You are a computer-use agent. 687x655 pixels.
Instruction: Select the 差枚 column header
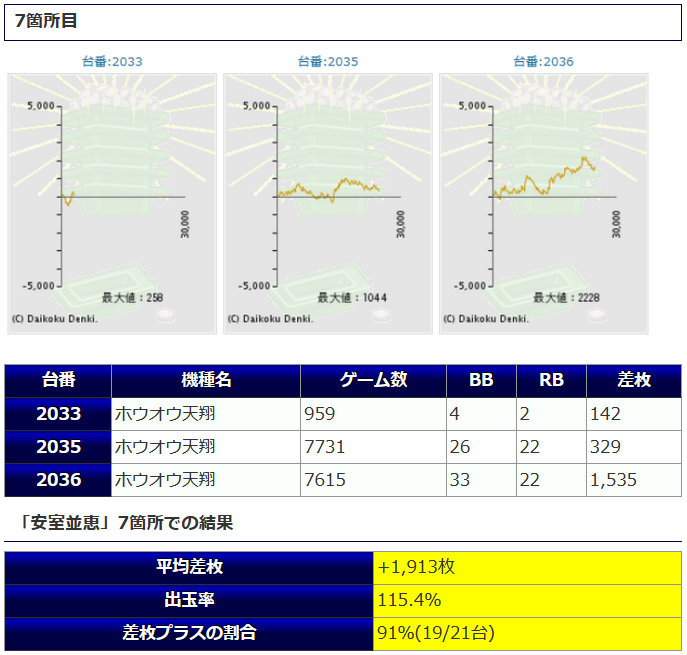634,380
